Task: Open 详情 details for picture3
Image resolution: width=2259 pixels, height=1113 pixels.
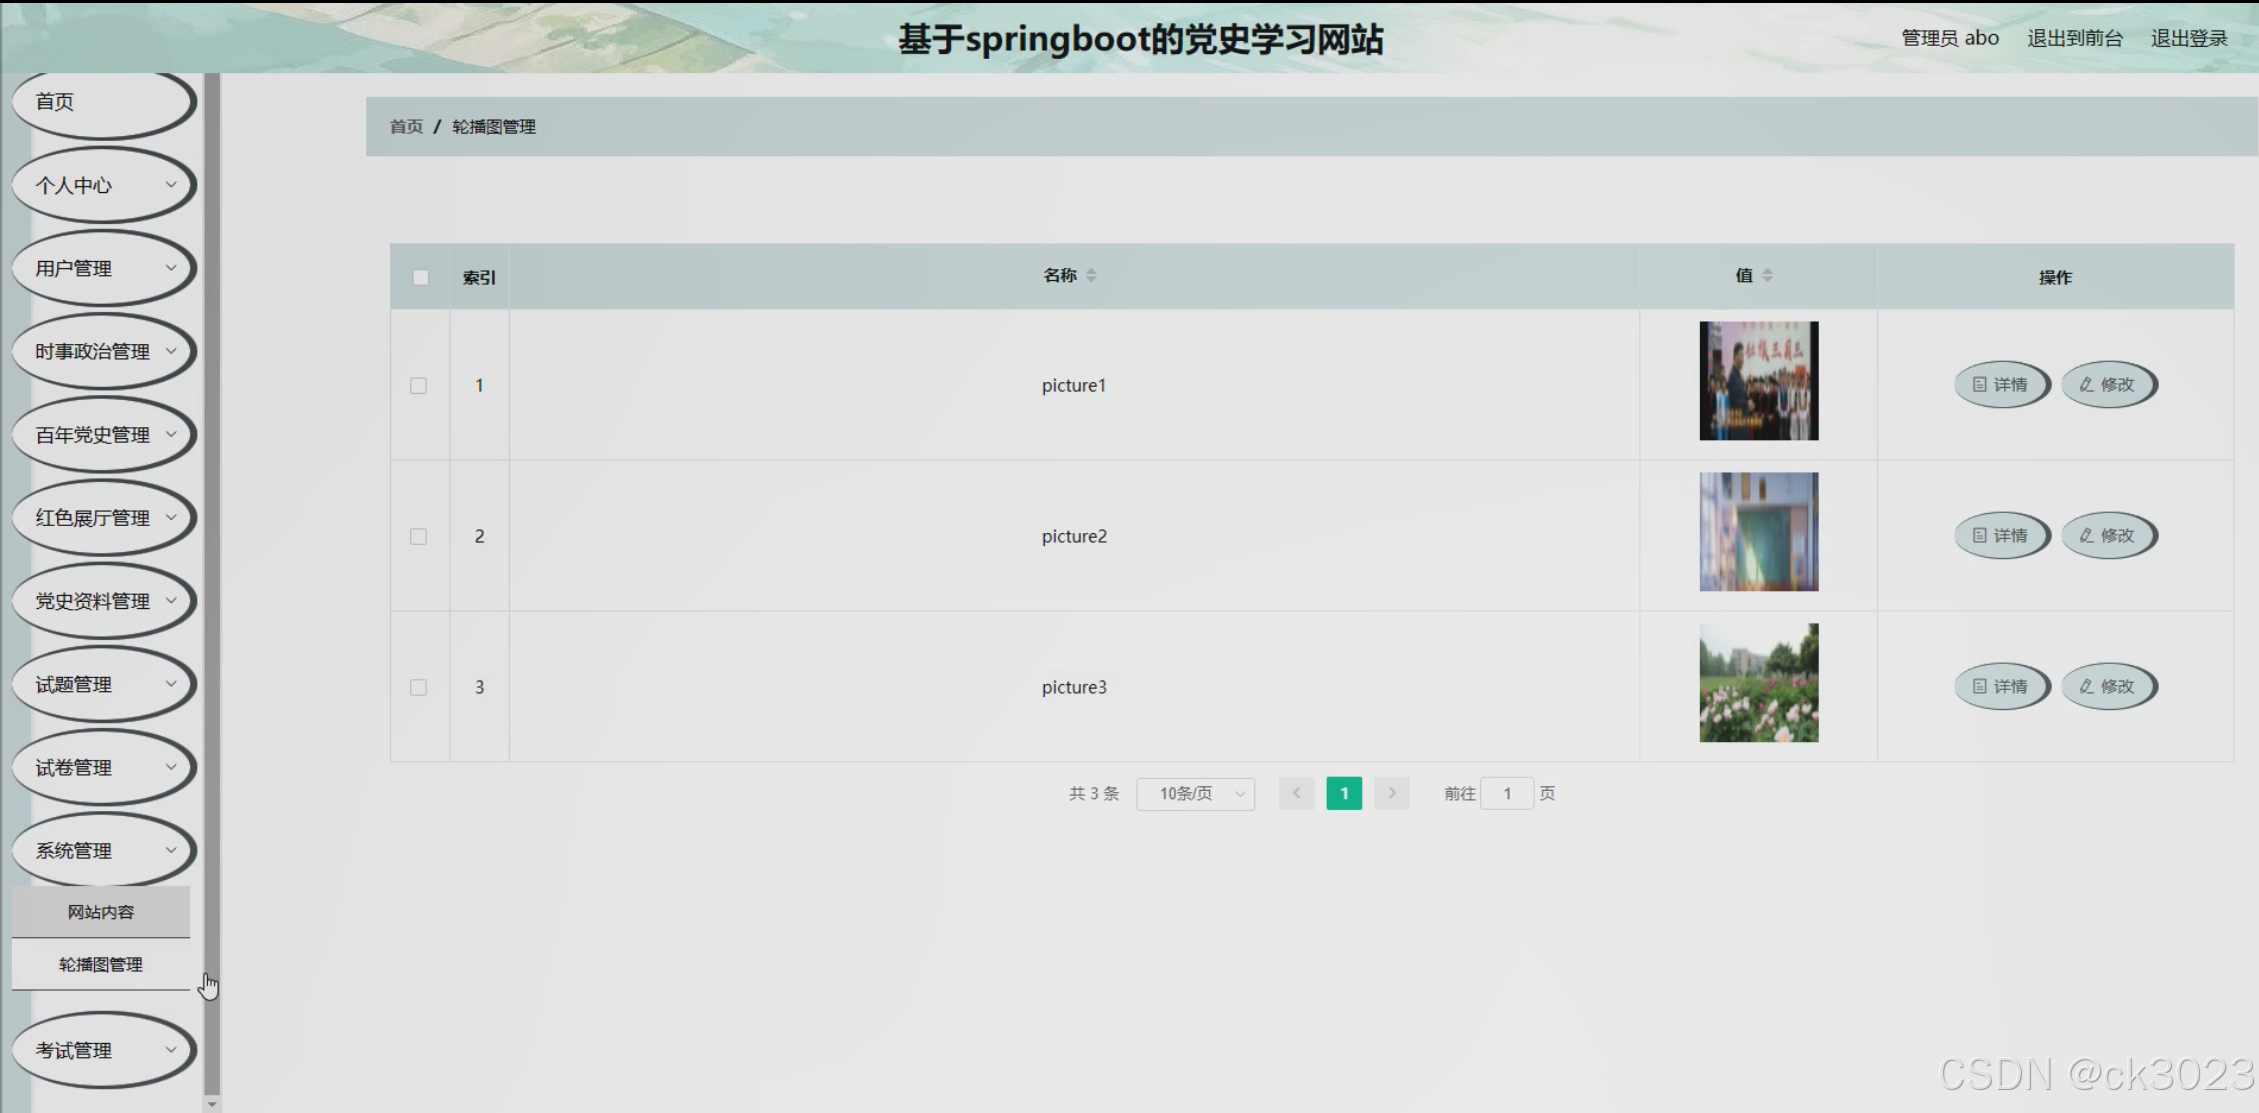Action: pyautogui.click(x=2001, y=687)
